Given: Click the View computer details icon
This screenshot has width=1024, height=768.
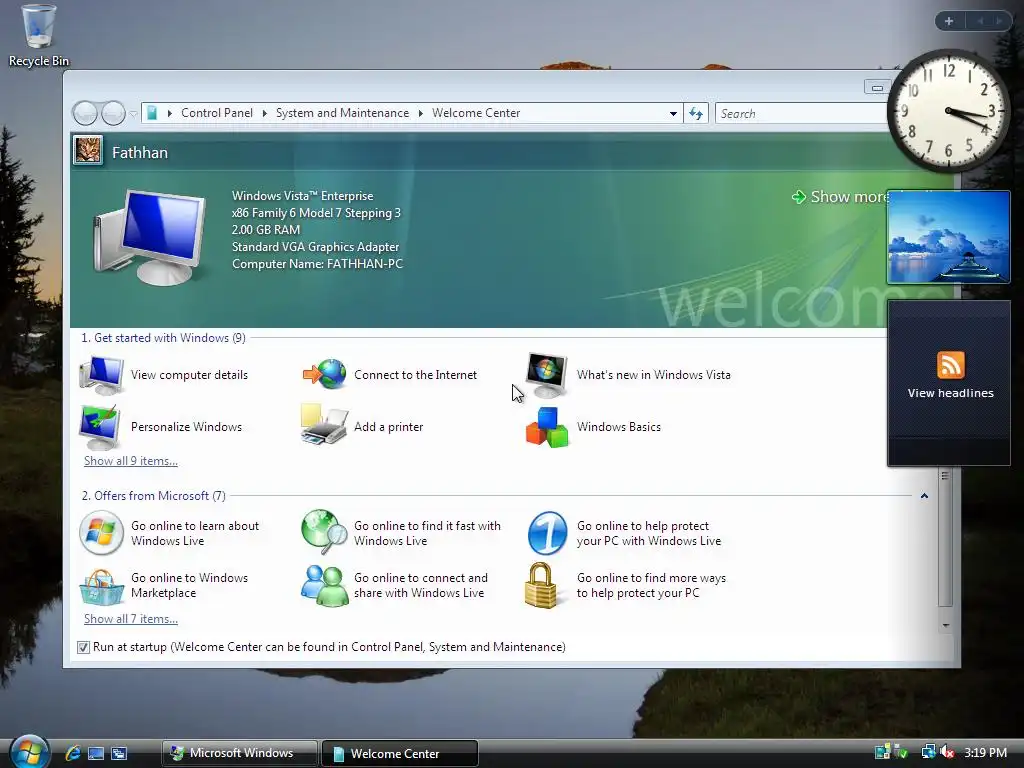Looking at the screenshot, I should click(x=101, y=375).
